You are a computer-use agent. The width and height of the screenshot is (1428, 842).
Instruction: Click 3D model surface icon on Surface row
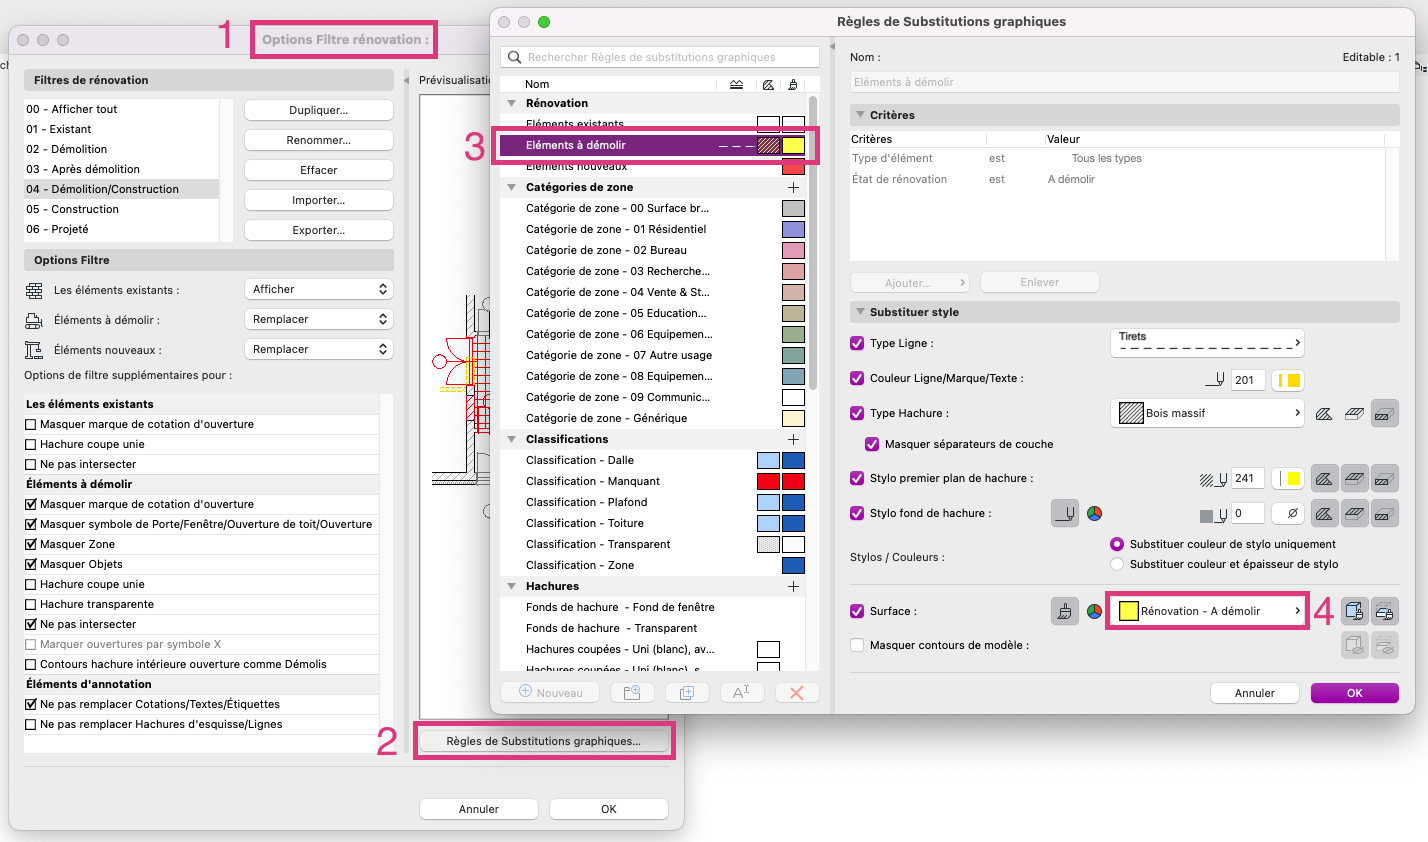1354,611
